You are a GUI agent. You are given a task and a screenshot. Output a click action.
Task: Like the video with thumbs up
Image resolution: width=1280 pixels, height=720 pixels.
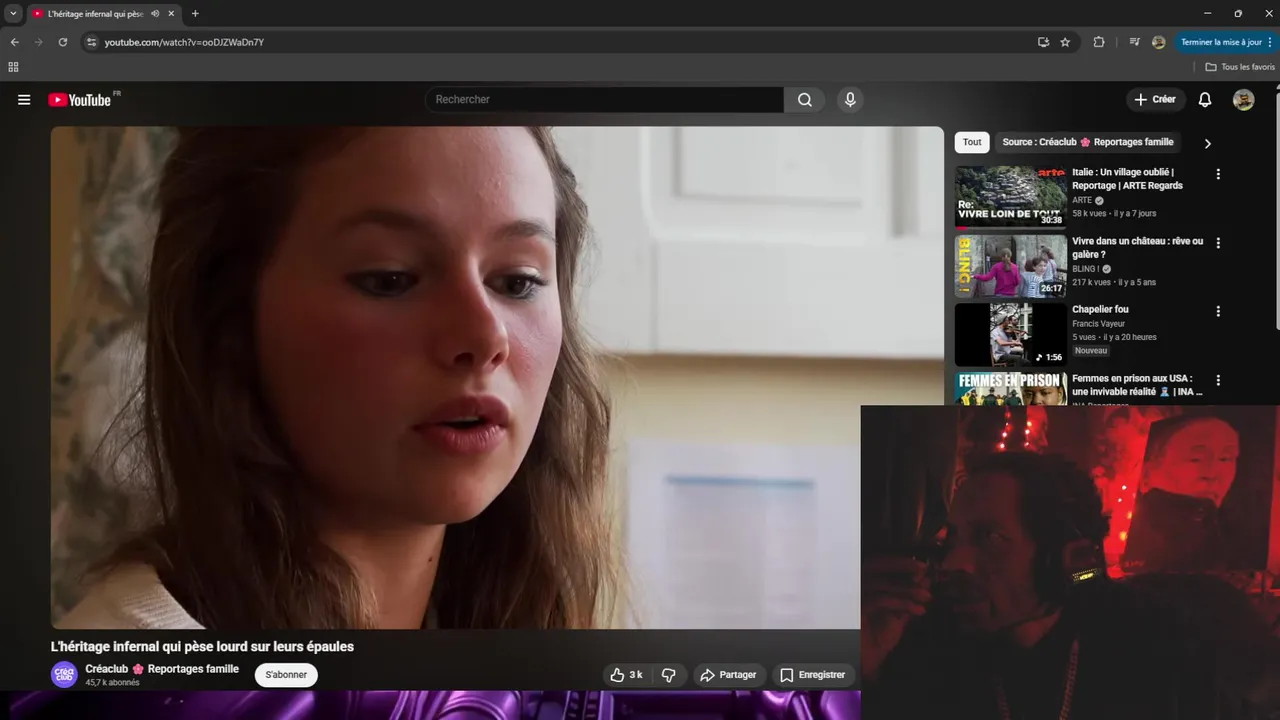pos(627,675)
